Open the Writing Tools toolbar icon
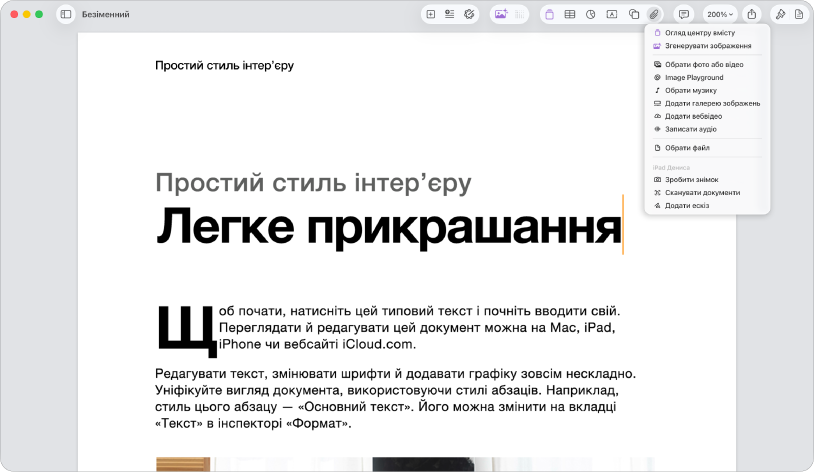The width and height of the screenshot is (814, 473). click(x=469, y=15)
